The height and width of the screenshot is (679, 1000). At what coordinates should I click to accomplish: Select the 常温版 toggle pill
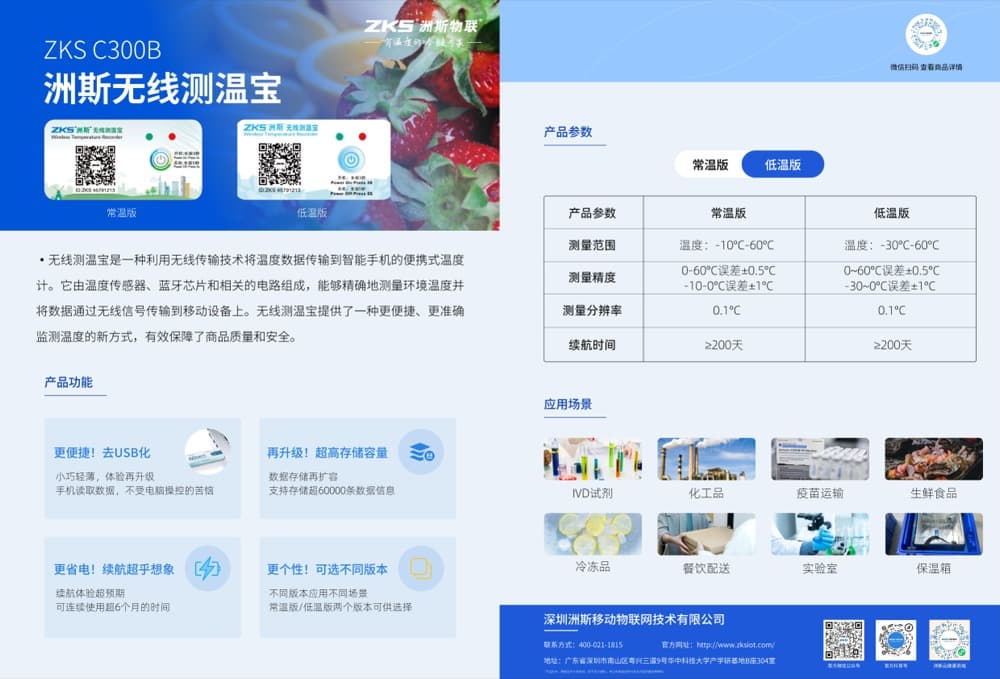pyautogui.click(x=710, y=164)
